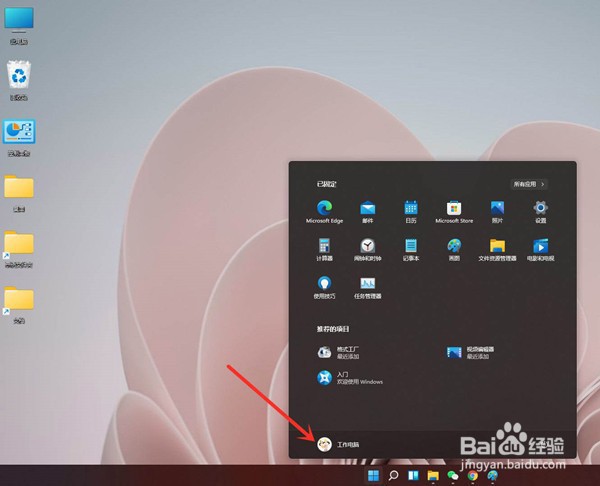Open Notepad (记事本) from pinned apps

point(411,250)
